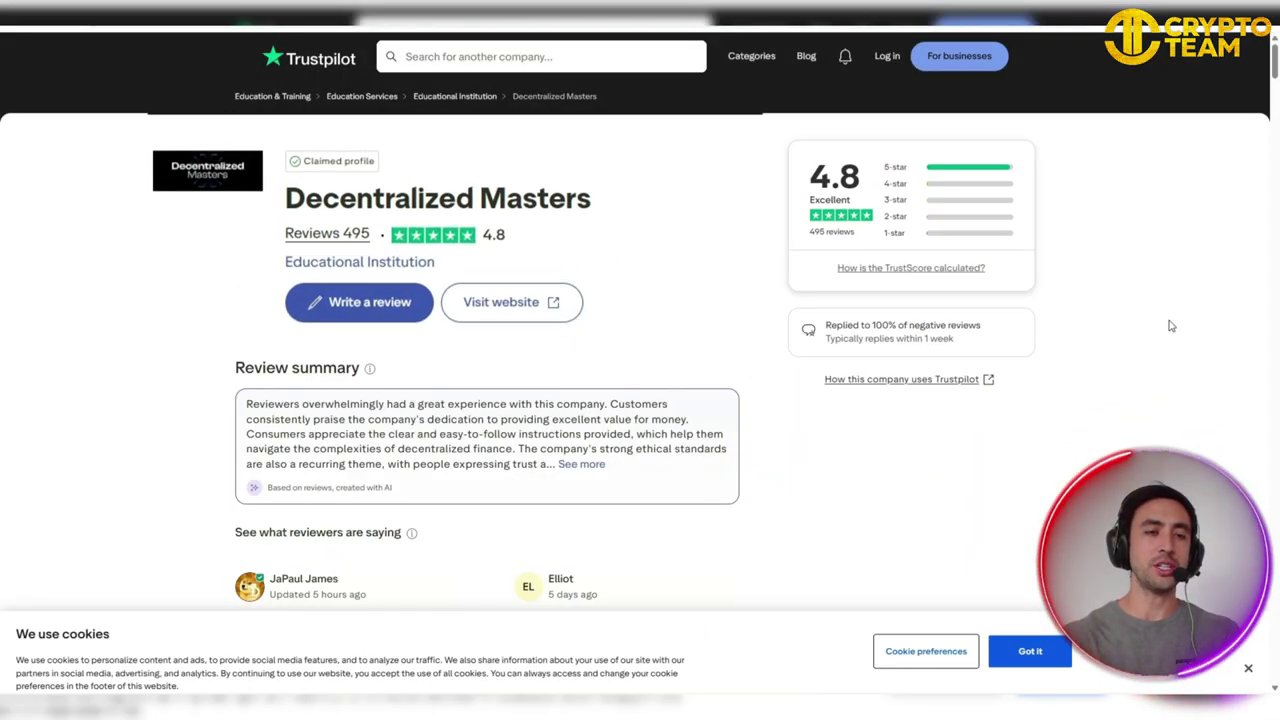Screen dimensions: 1280x720
Task: Select 'Education & Training' in the breadcrumb
Action: click(x=272, y=96)
